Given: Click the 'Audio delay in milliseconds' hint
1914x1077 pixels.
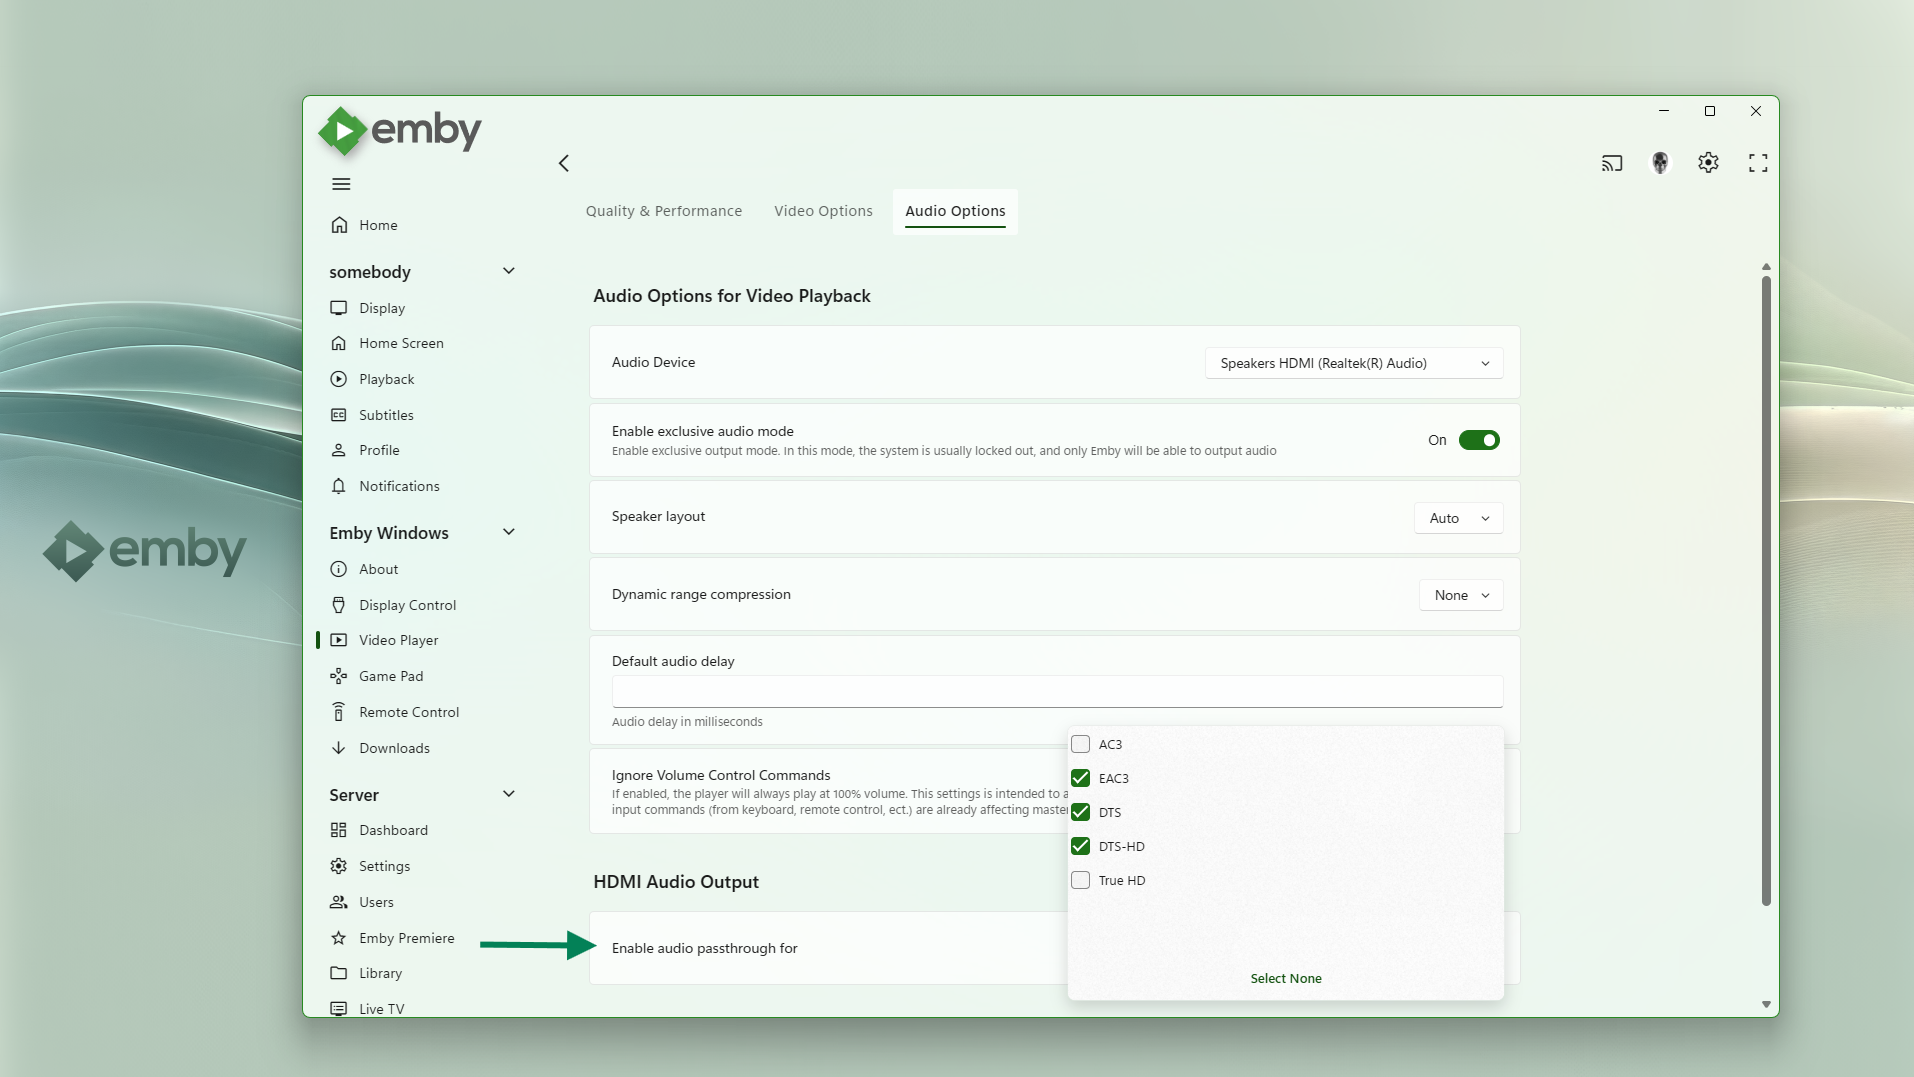Looking at the screenshot, I should (687, 722).
